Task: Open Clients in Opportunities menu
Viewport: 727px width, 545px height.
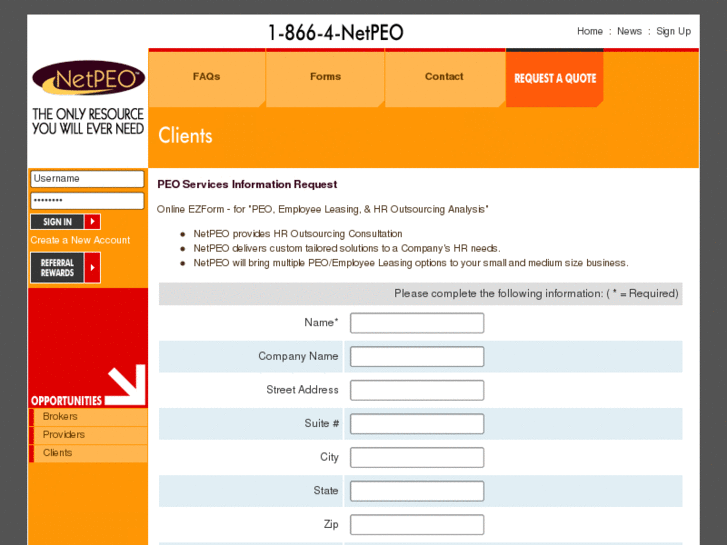Action: tap(88, 453)
